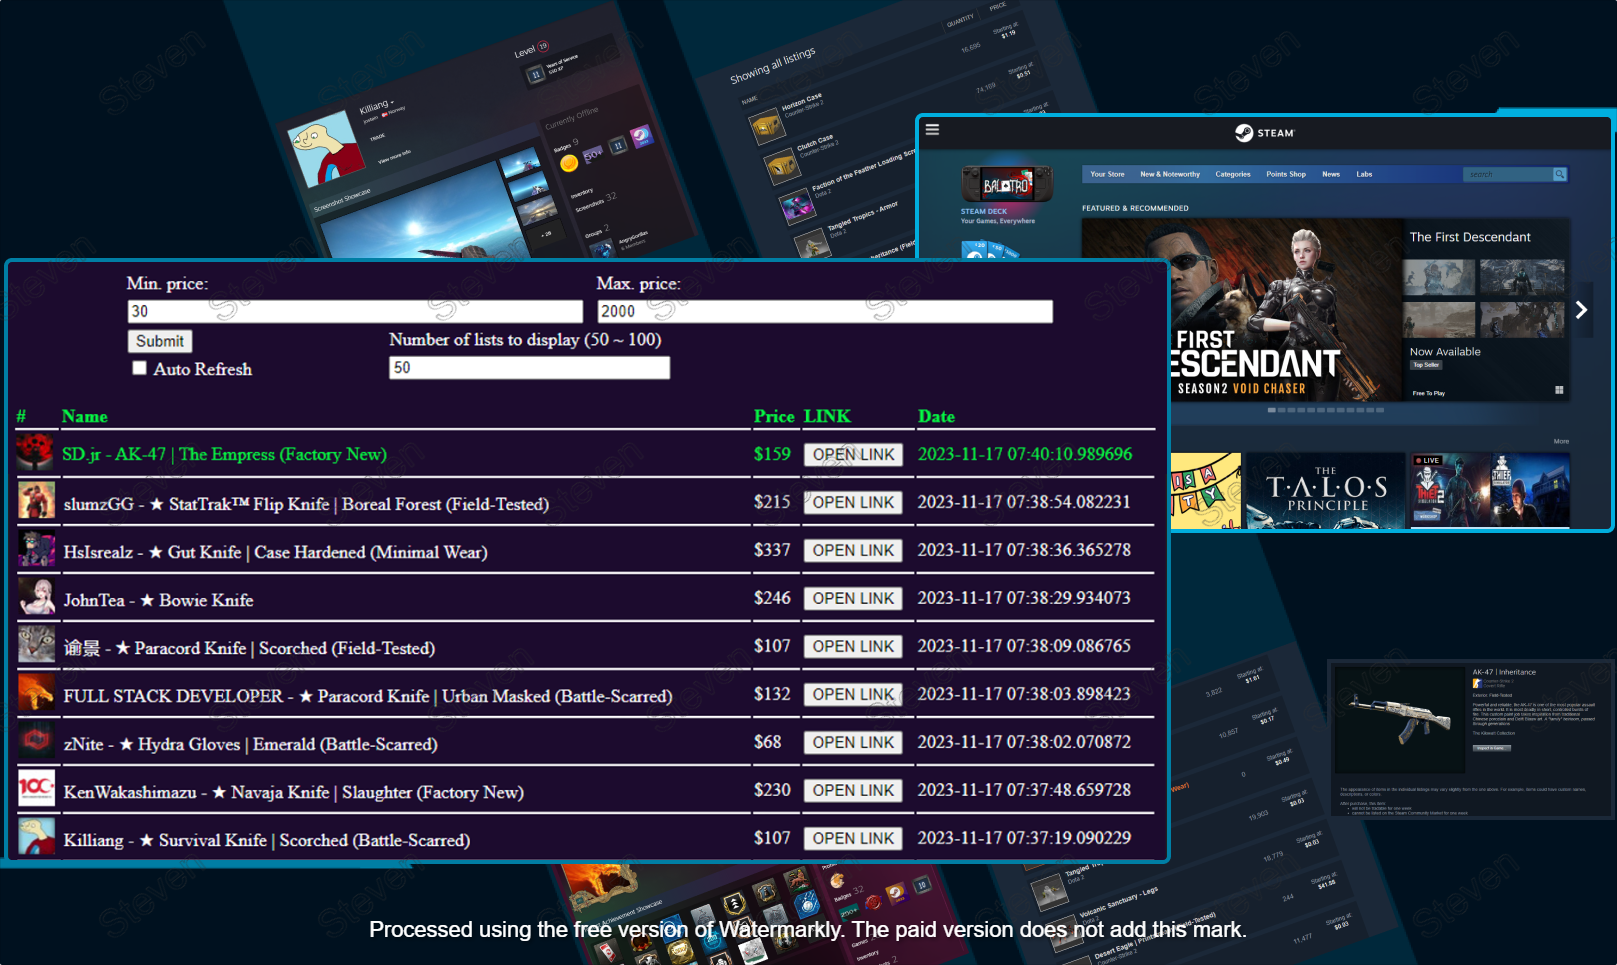
Task: Click the Number of lists input field
Action: point(529,367)
